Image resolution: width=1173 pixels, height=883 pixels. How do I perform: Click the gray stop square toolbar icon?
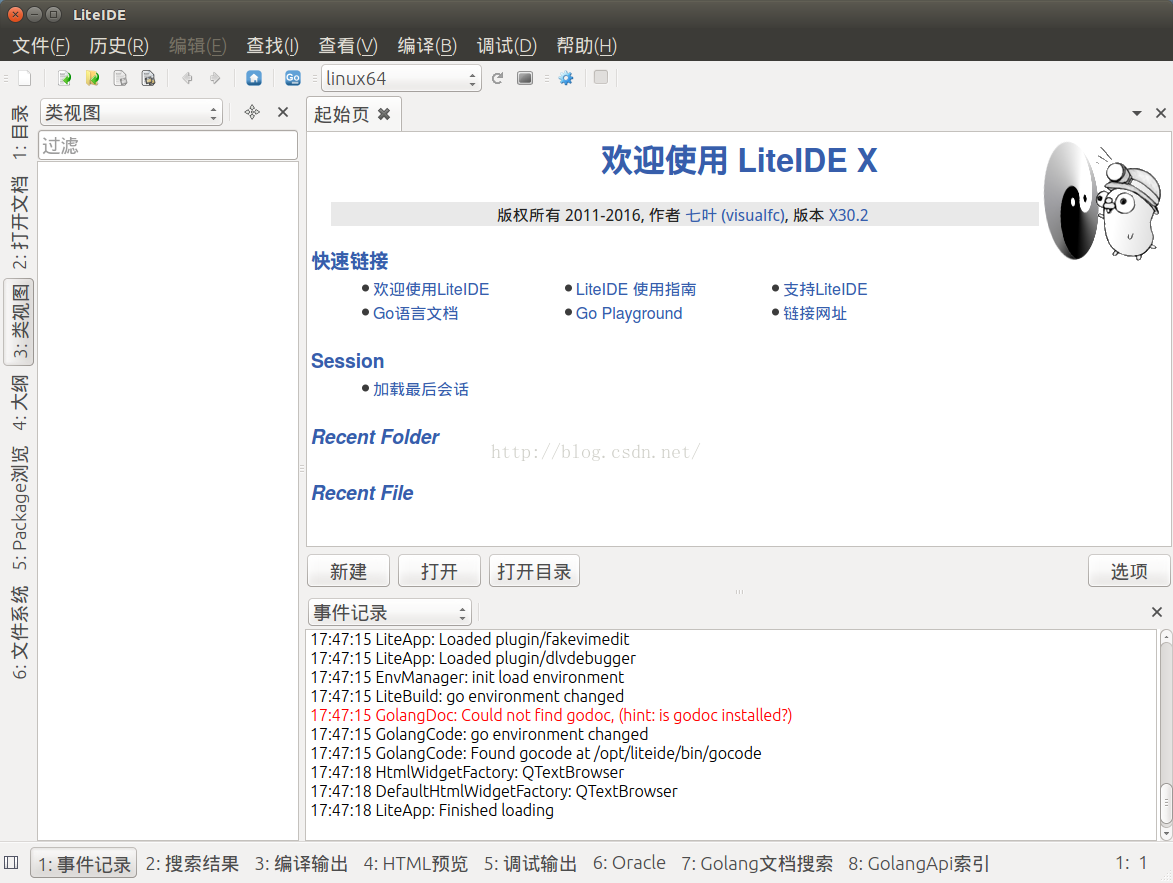pyautogui.click(x=601, y=77)
